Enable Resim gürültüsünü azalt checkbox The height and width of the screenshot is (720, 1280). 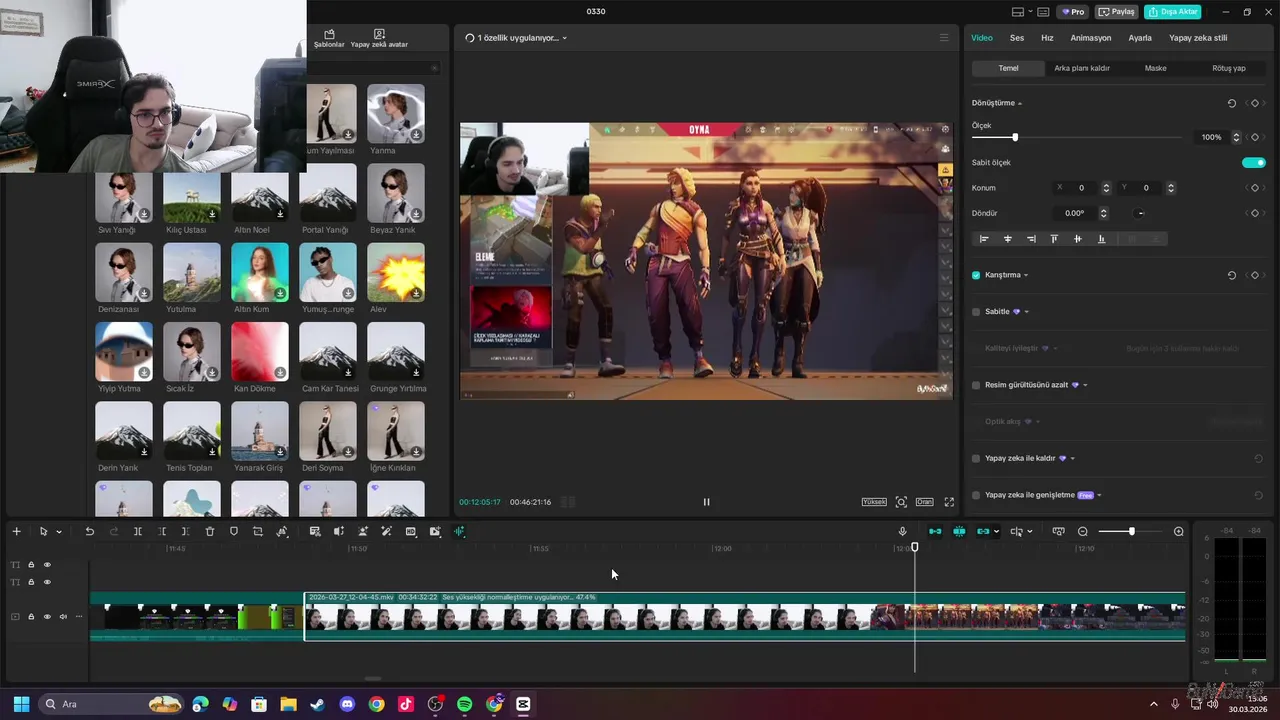coord(976,385)
